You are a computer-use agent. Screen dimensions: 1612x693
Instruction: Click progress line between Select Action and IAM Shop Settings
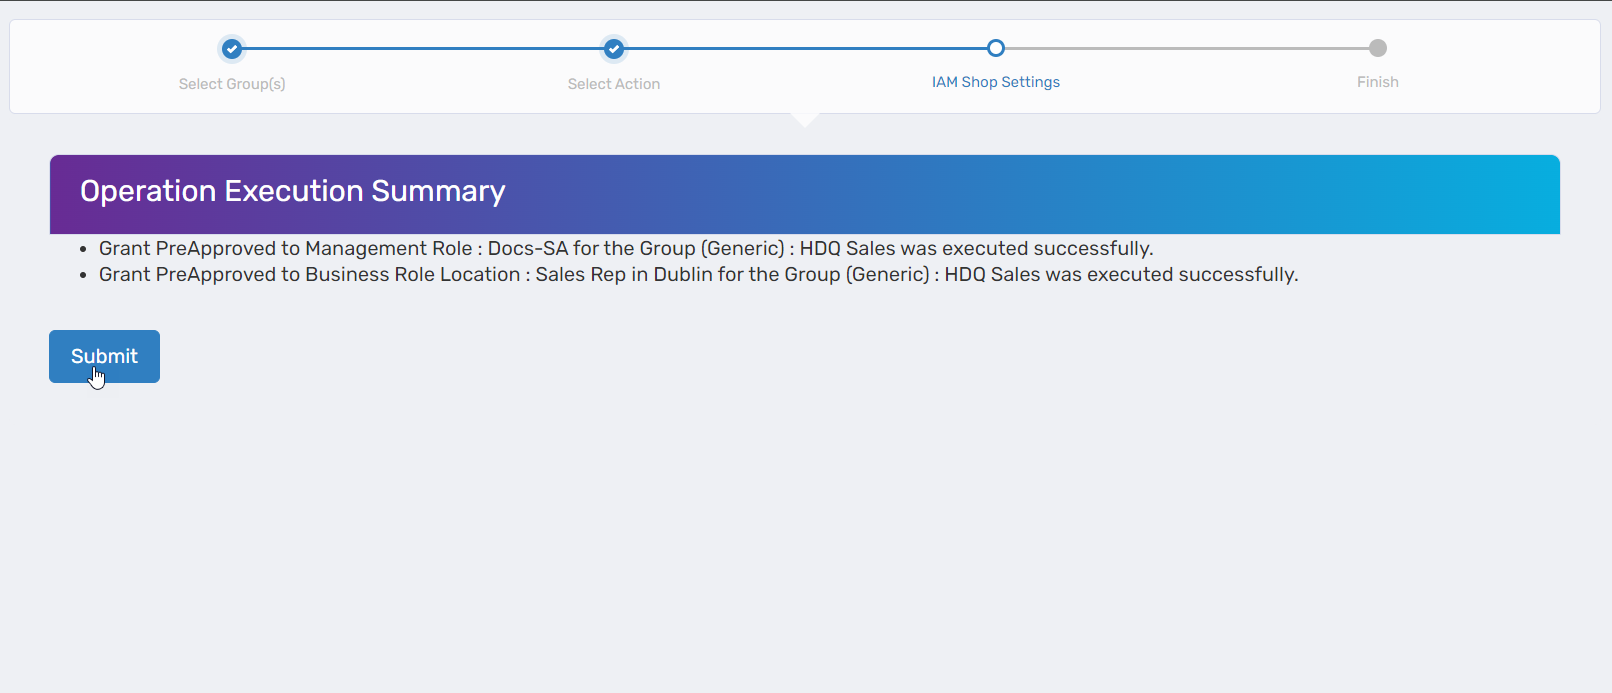pyautogui.click(x=805, y=48)
